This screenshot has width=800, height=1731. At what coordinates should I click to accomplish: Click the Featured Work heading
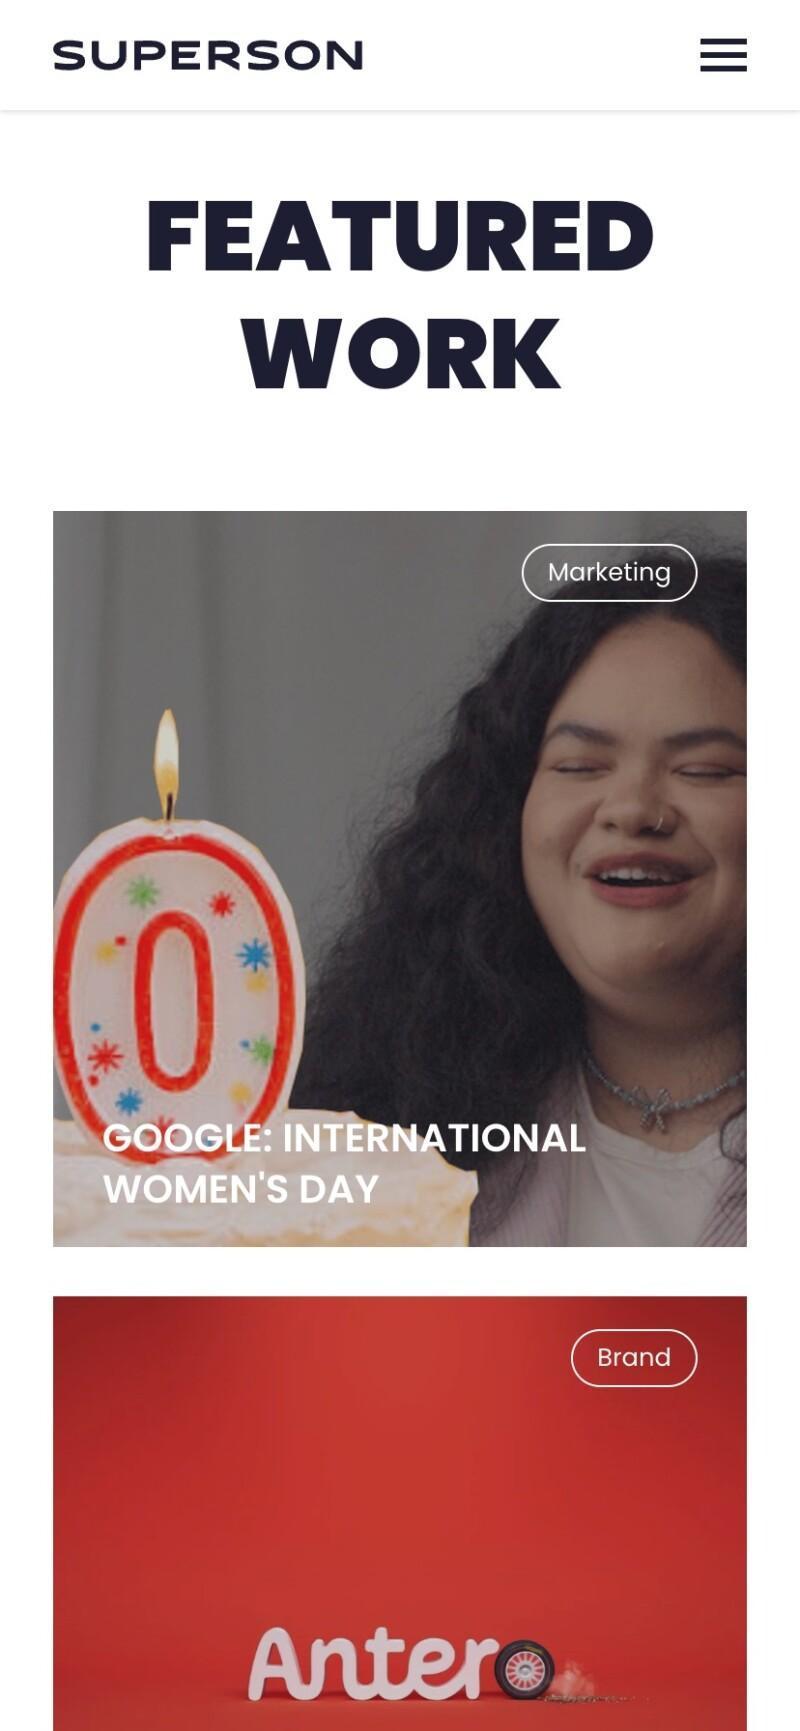(400, 294)
